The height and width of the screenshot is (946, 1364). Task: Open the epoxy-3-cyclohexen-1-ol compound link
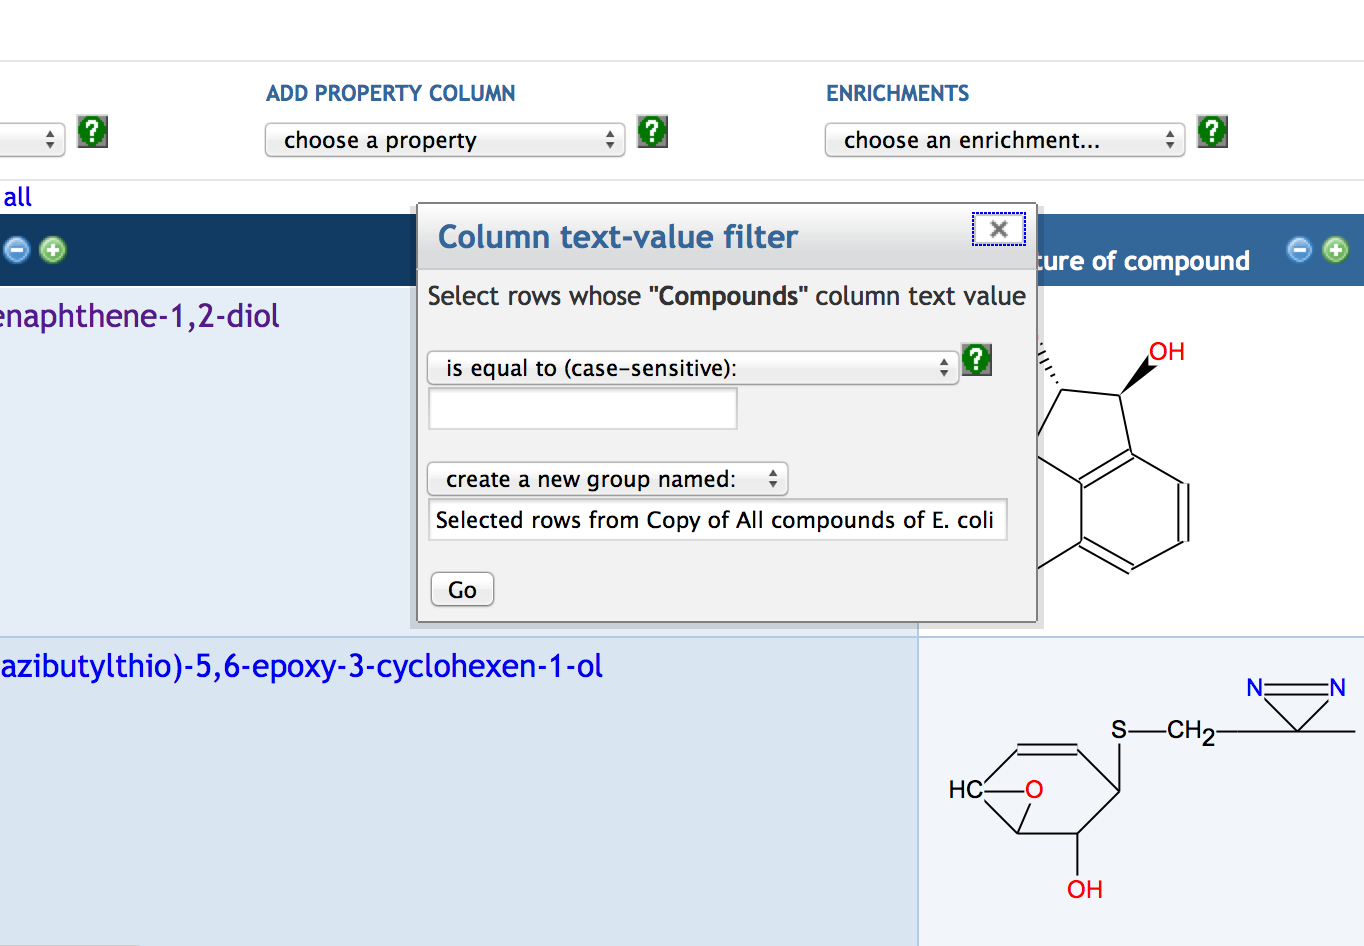tap(301, 666)
